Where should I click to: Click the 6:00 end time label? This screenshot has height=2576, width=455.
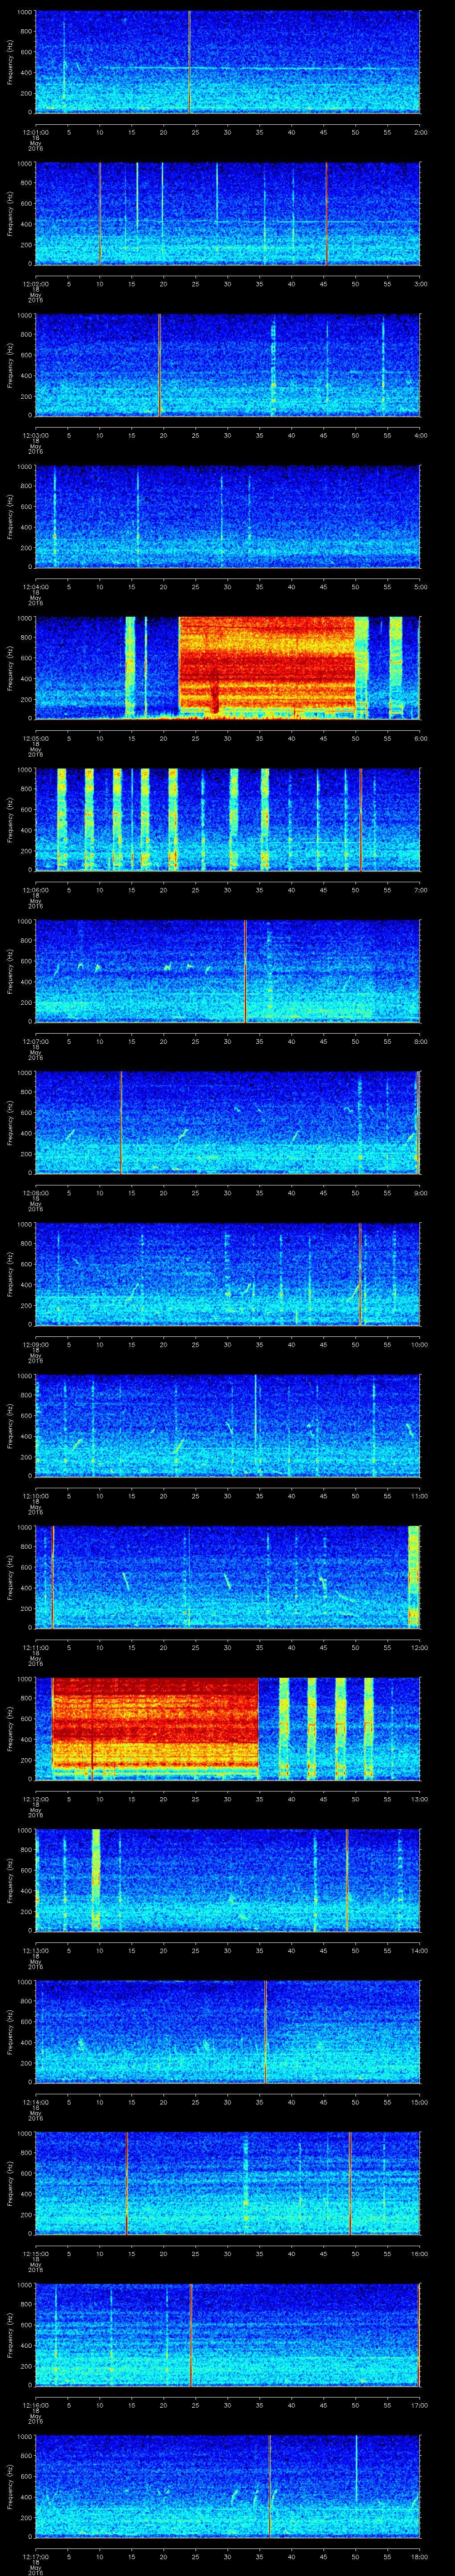(x=420, y=738)
